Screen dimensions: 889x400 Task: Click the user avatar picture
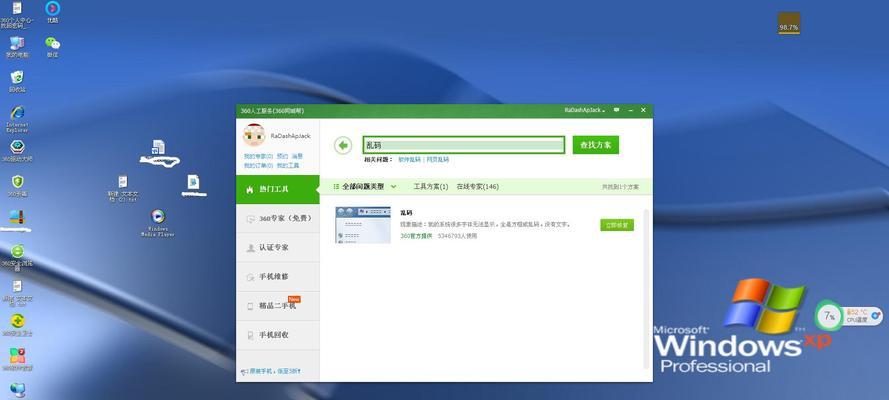click(254, 135)
